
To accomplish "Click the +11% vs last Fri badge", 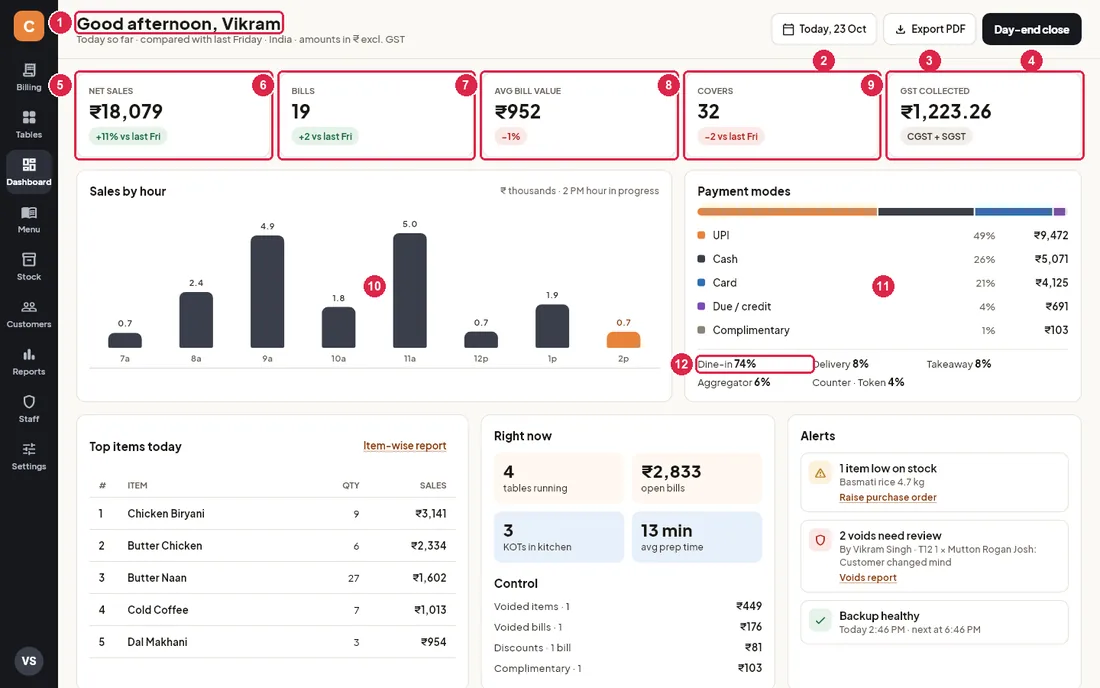I will [128, 136].
